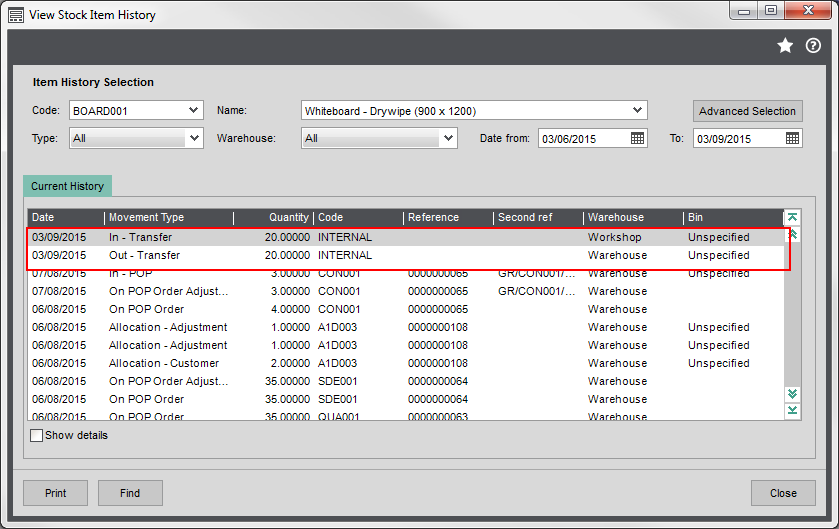Click the favourites star icon
This screenshot has height=529, width=839.
tap(785, 46)
